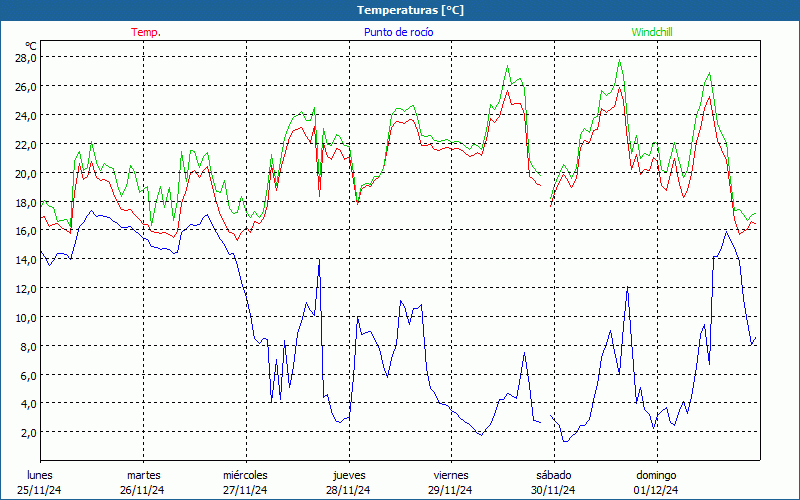Click the 01/12/24 date label
This screenshot has height=500, width=800.
click(656, 490)
